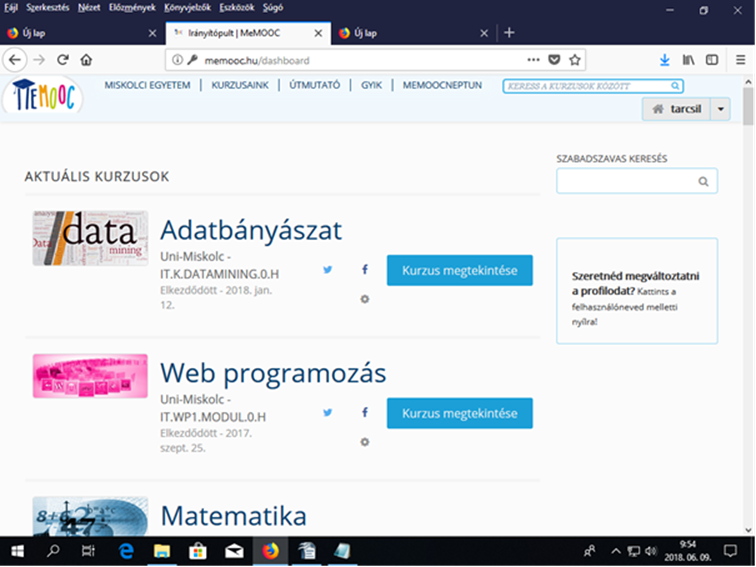
Task: Open settings gear for Web programozás course
Action: pyautogui.click(x=365, y=442)
